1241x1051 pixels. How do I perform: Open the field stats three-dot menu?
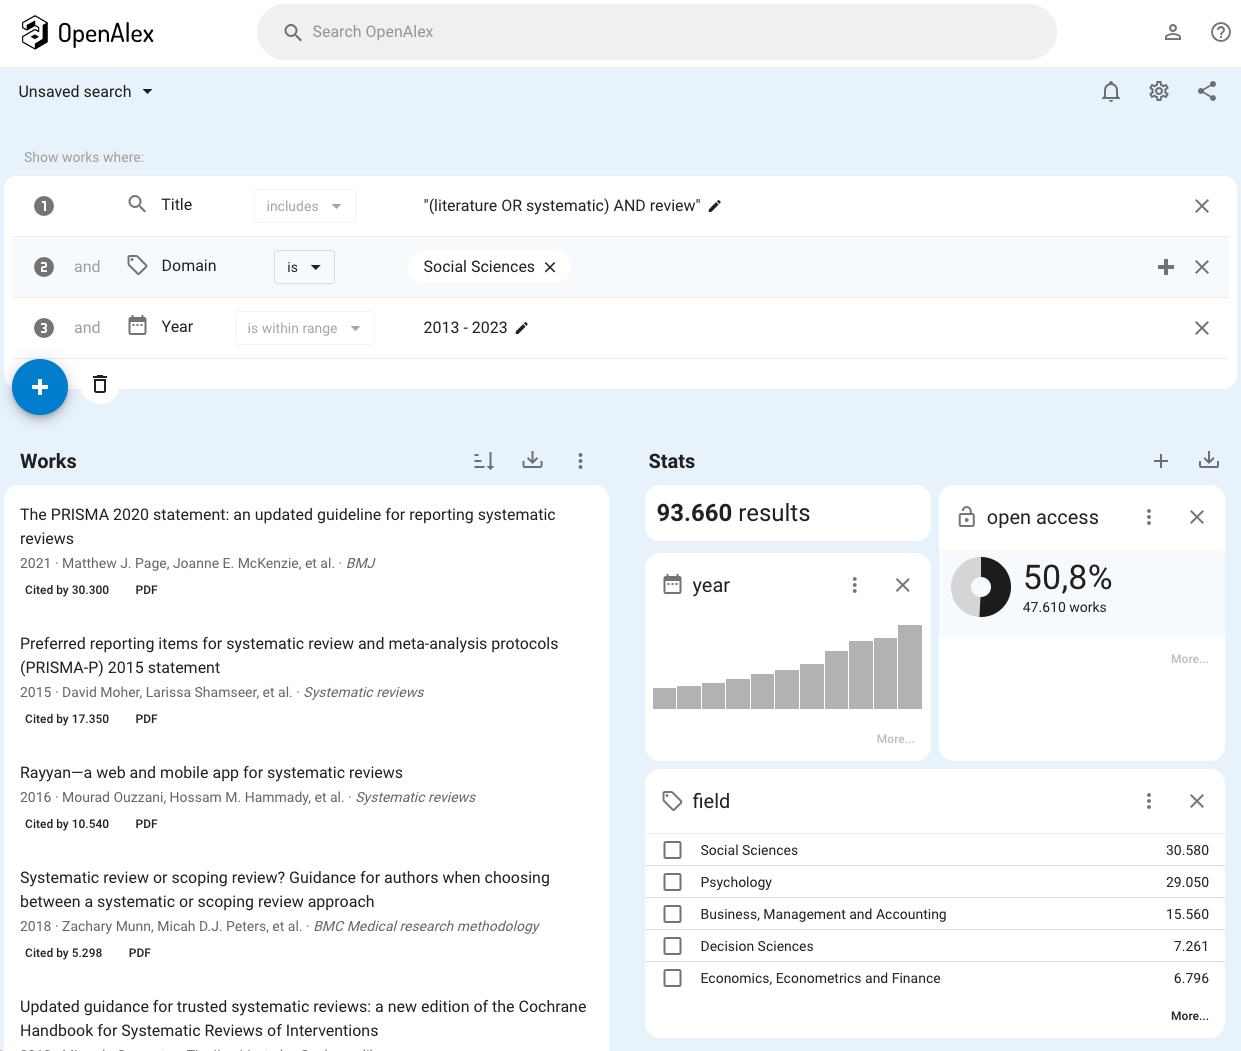pos(1148,801)
